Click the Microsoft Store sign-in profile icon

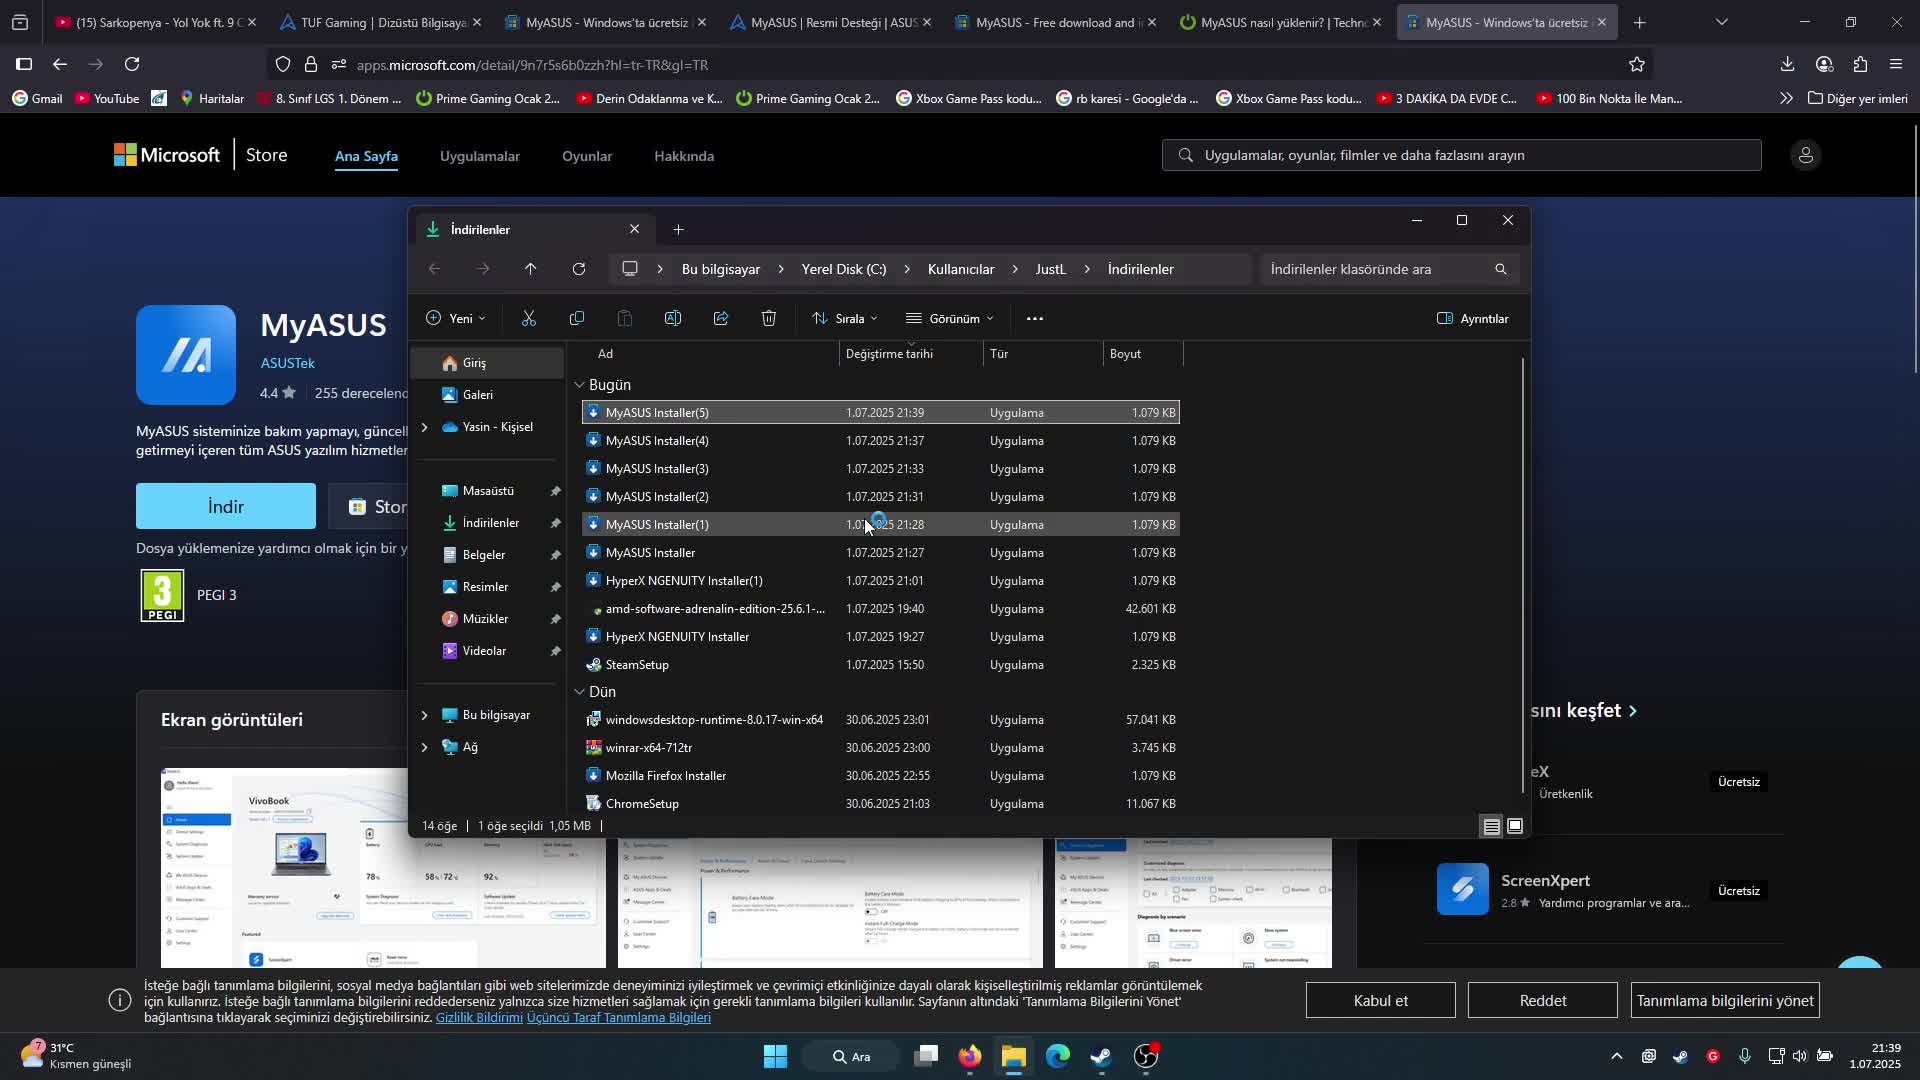[1806, 155]
